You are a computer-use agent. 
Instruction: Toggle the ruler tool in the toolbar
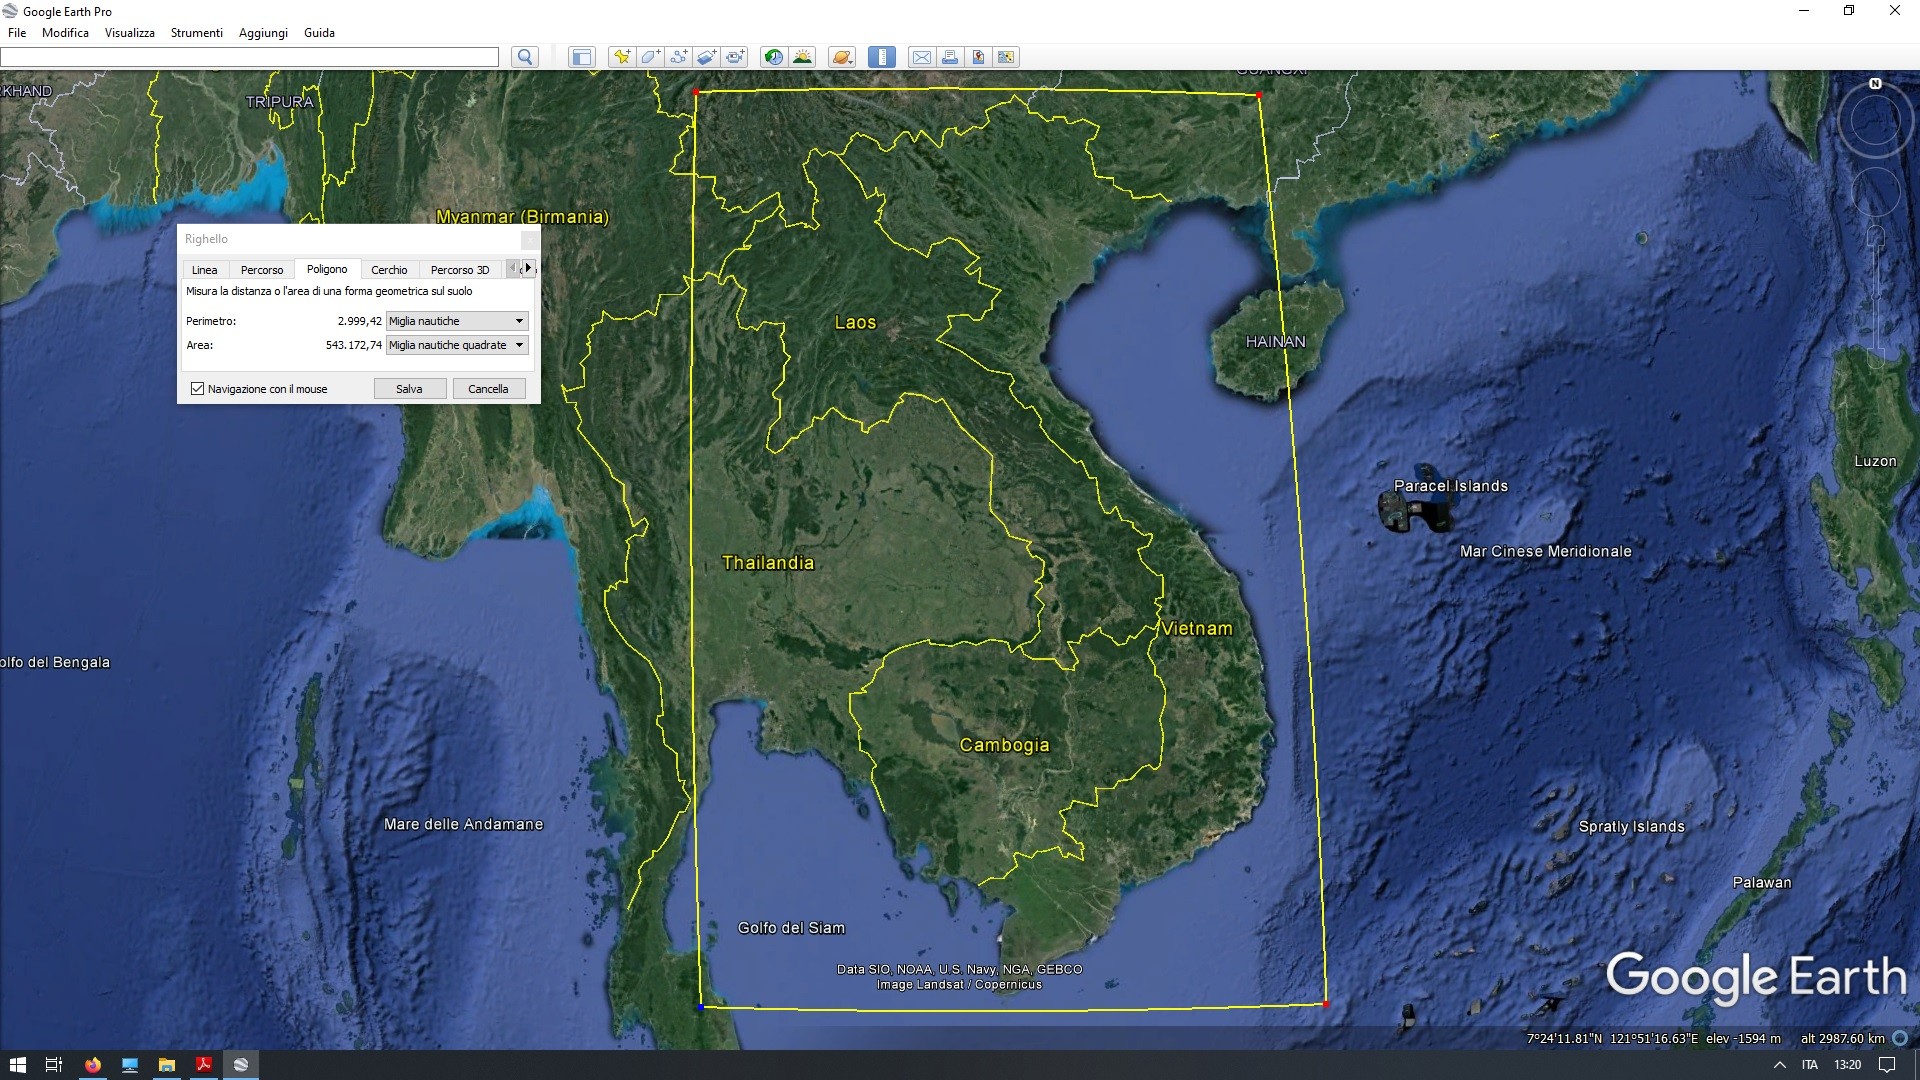click(x=882, y=57)
